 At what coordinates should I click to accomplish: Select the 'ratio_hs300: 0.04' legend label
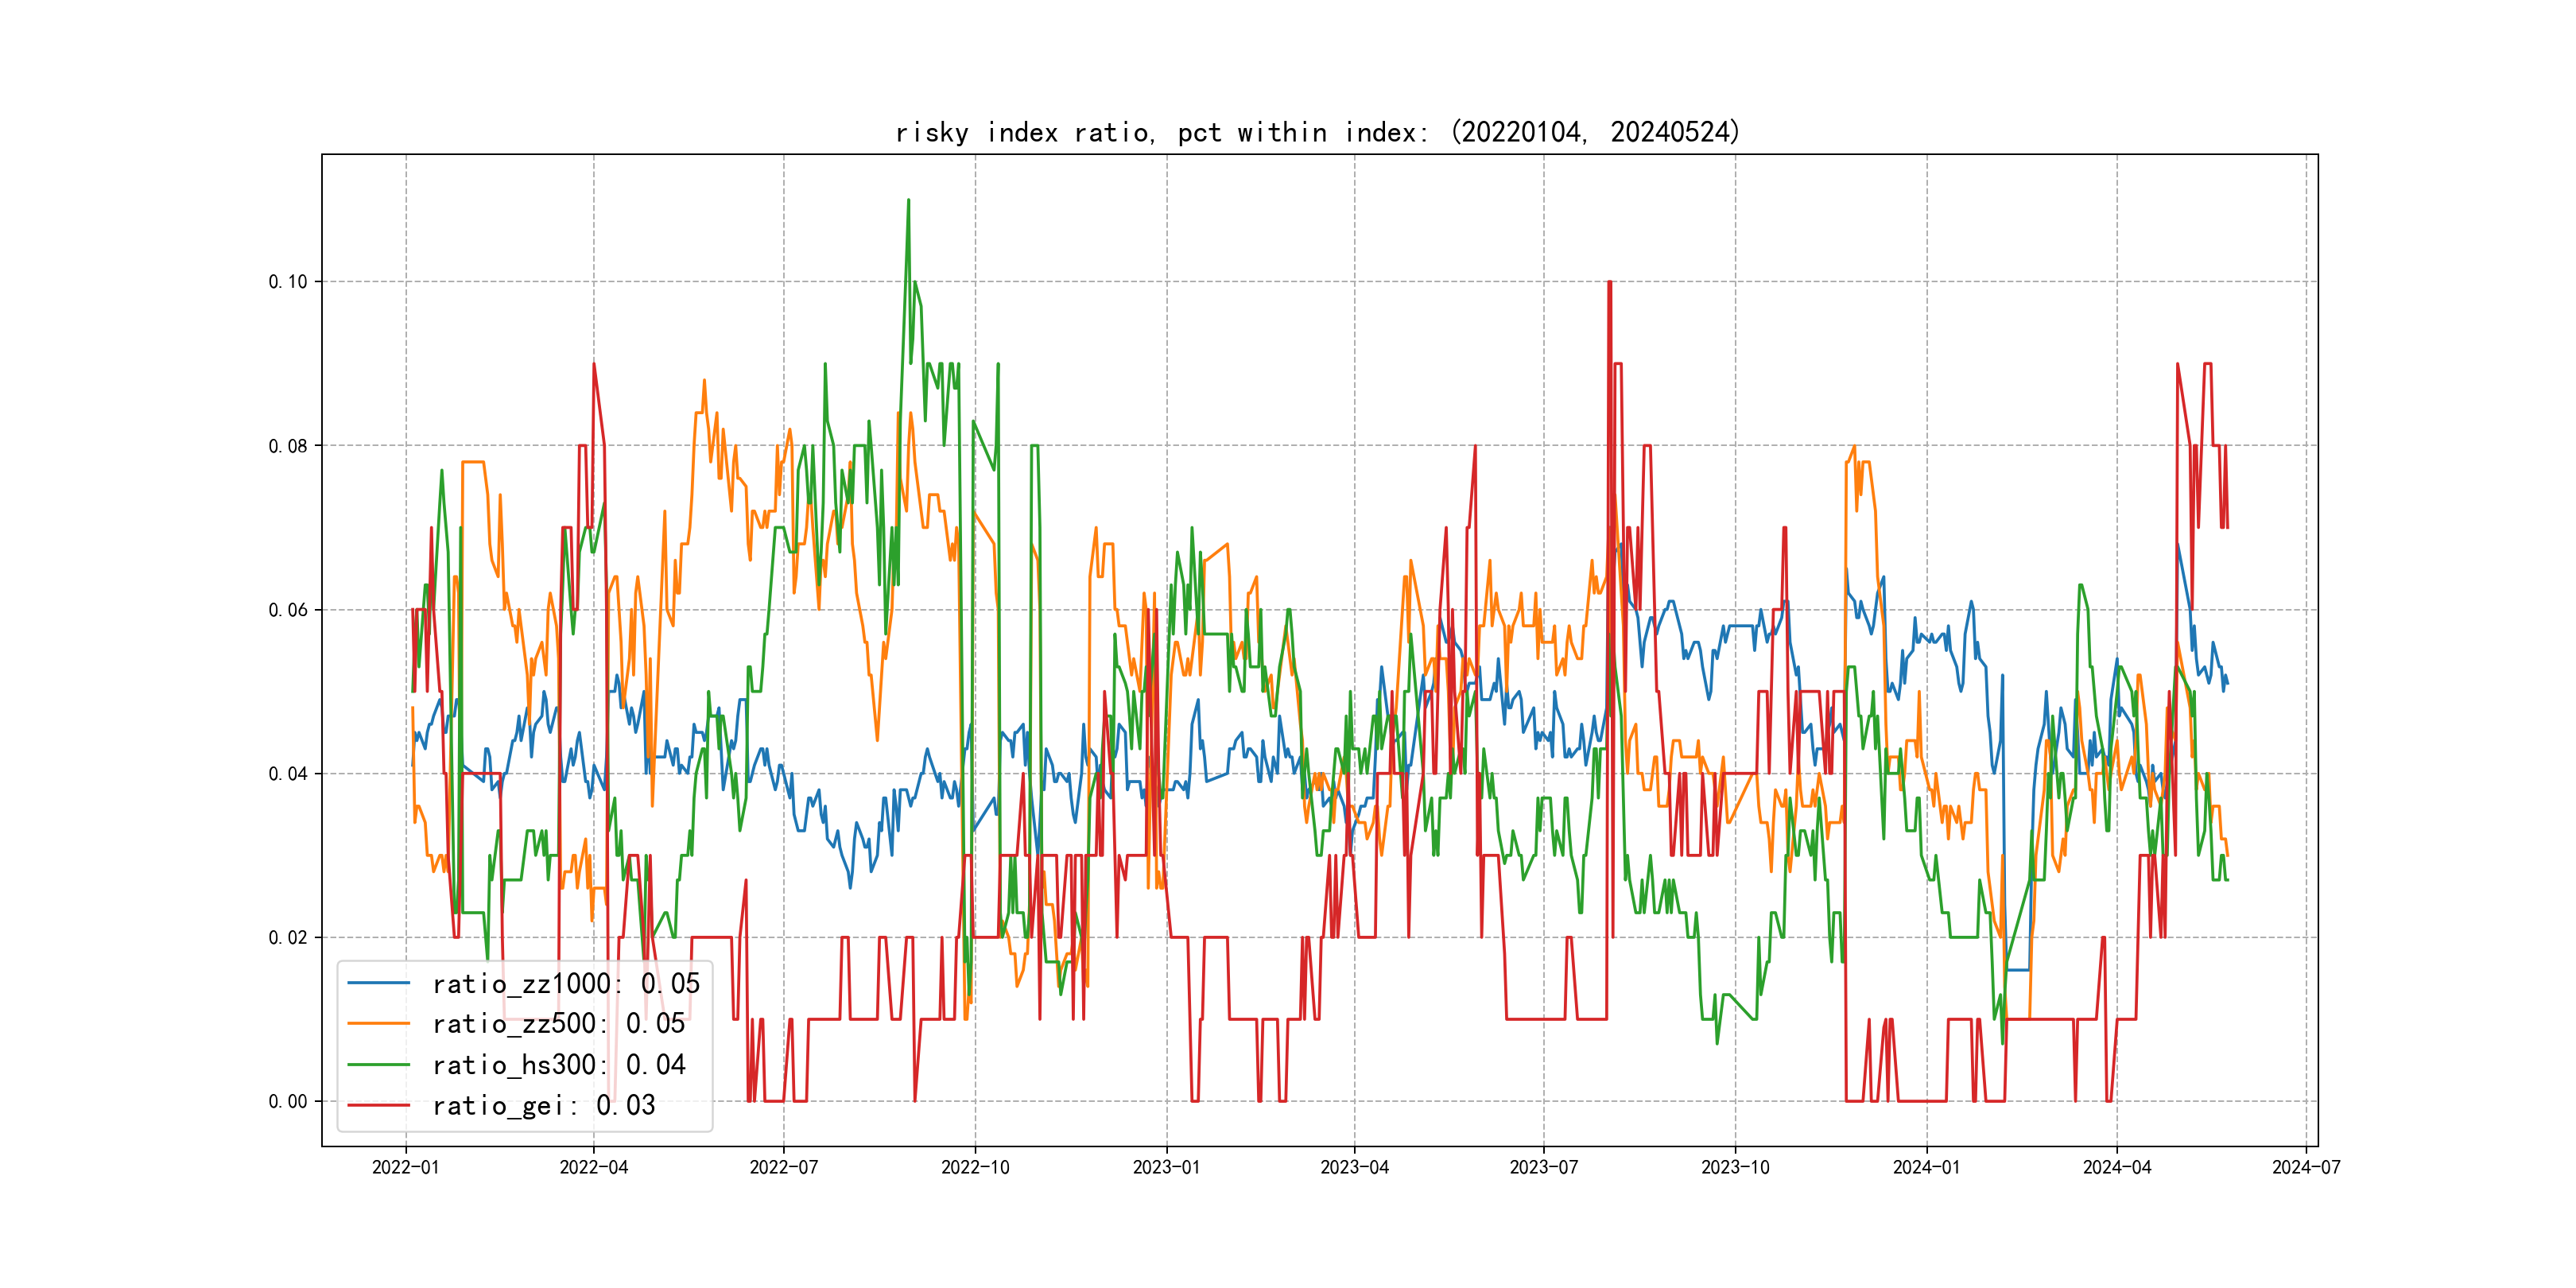[x=558, y=1065]
